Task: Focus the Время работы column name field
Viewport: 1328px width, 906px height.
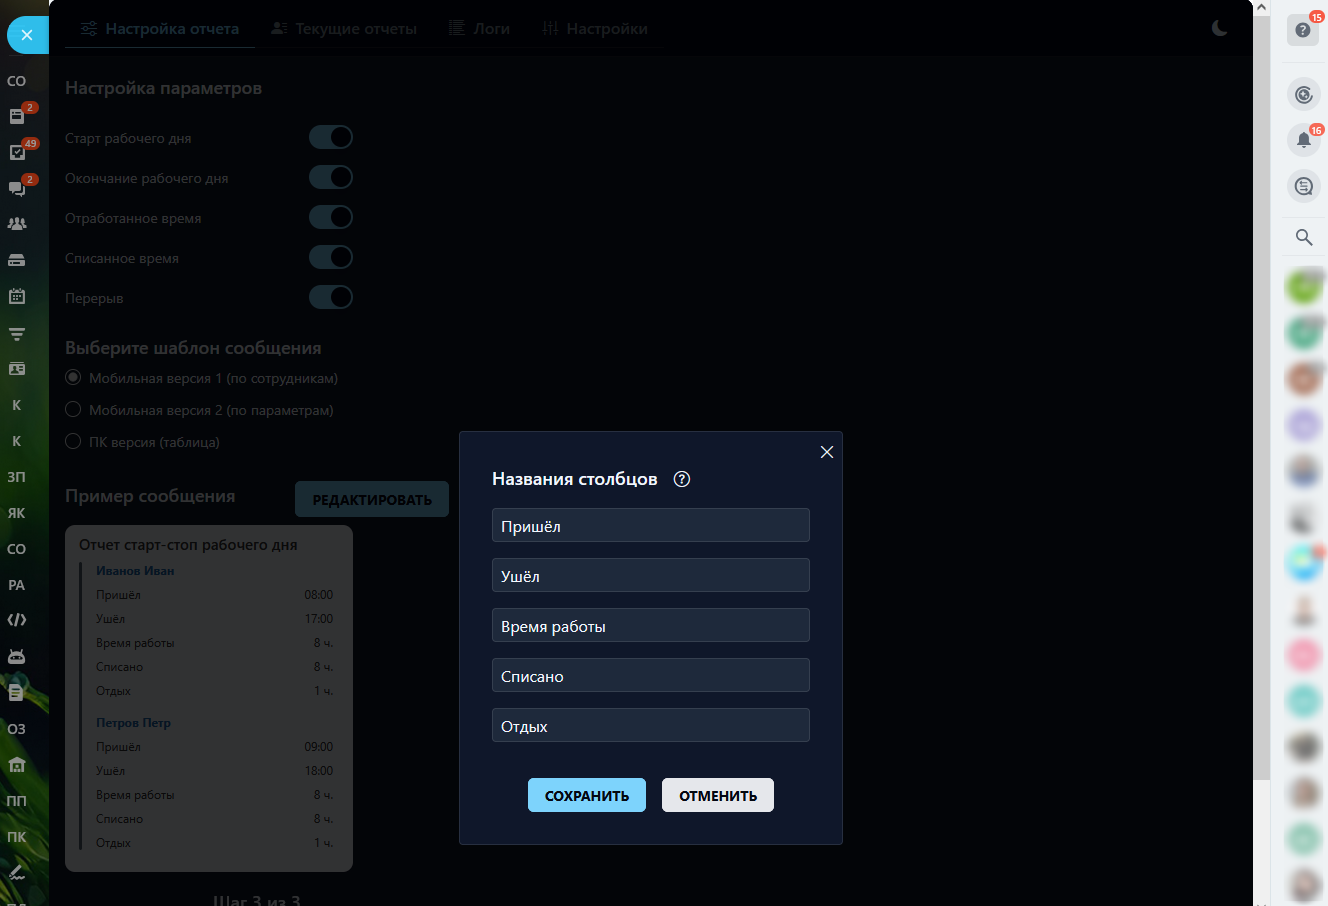Action: [x=651, y=625]
